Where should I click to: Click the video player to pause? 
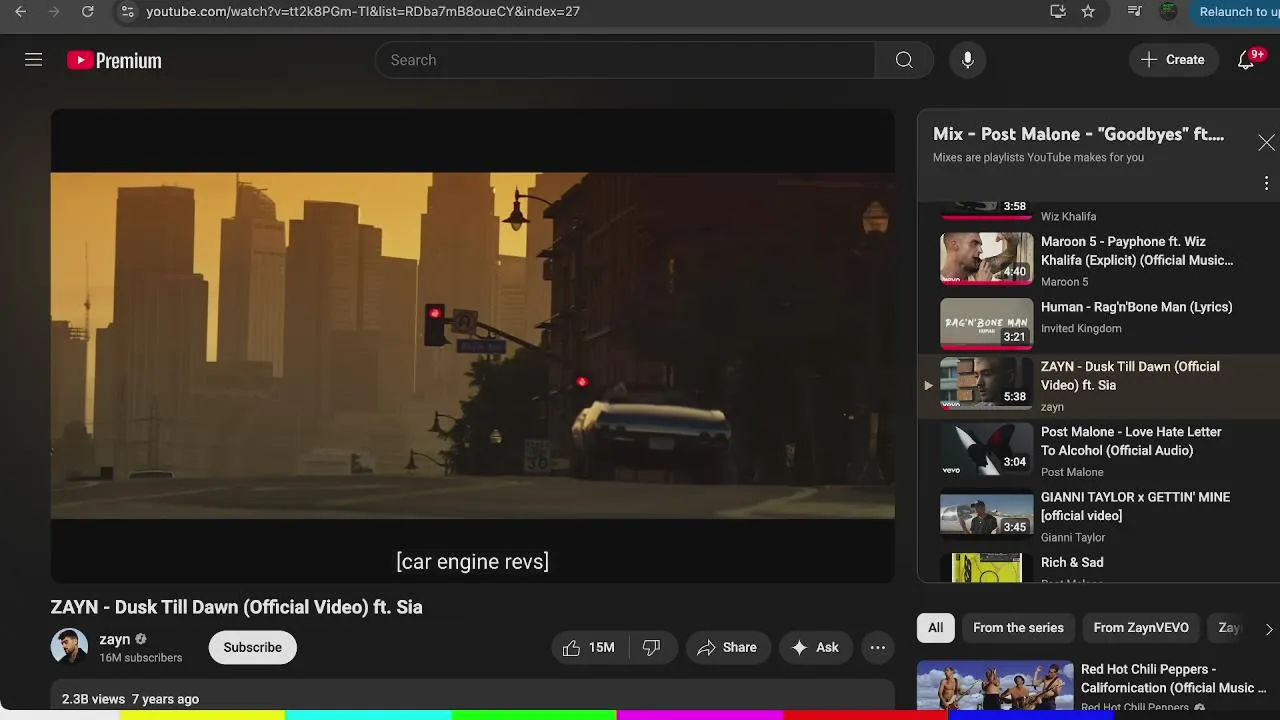coord(472,345)
